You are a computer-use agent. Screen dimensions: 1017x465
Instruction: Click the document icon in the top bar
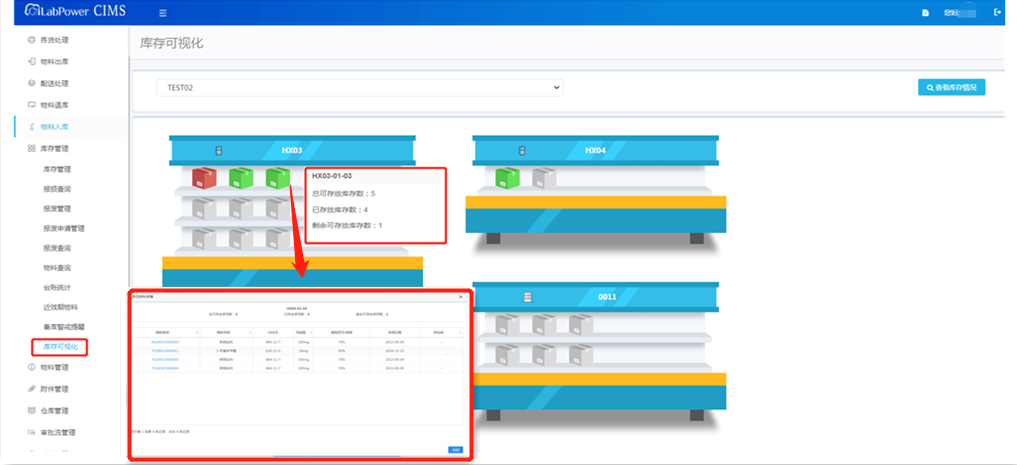coord(926,12)
